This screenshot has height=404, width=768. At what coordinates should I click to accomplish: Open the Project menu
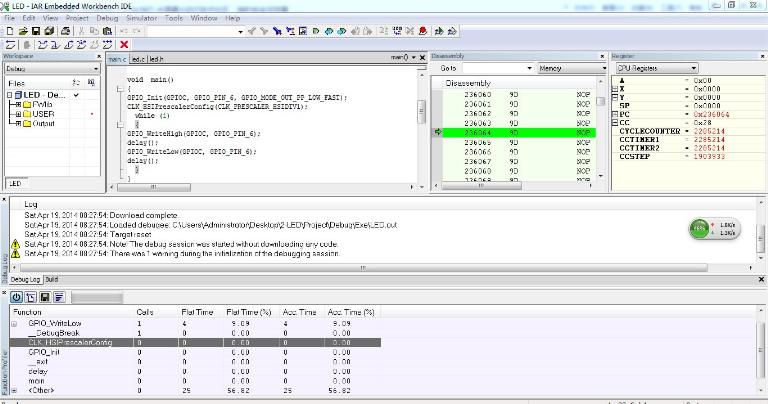click(77, 18)
